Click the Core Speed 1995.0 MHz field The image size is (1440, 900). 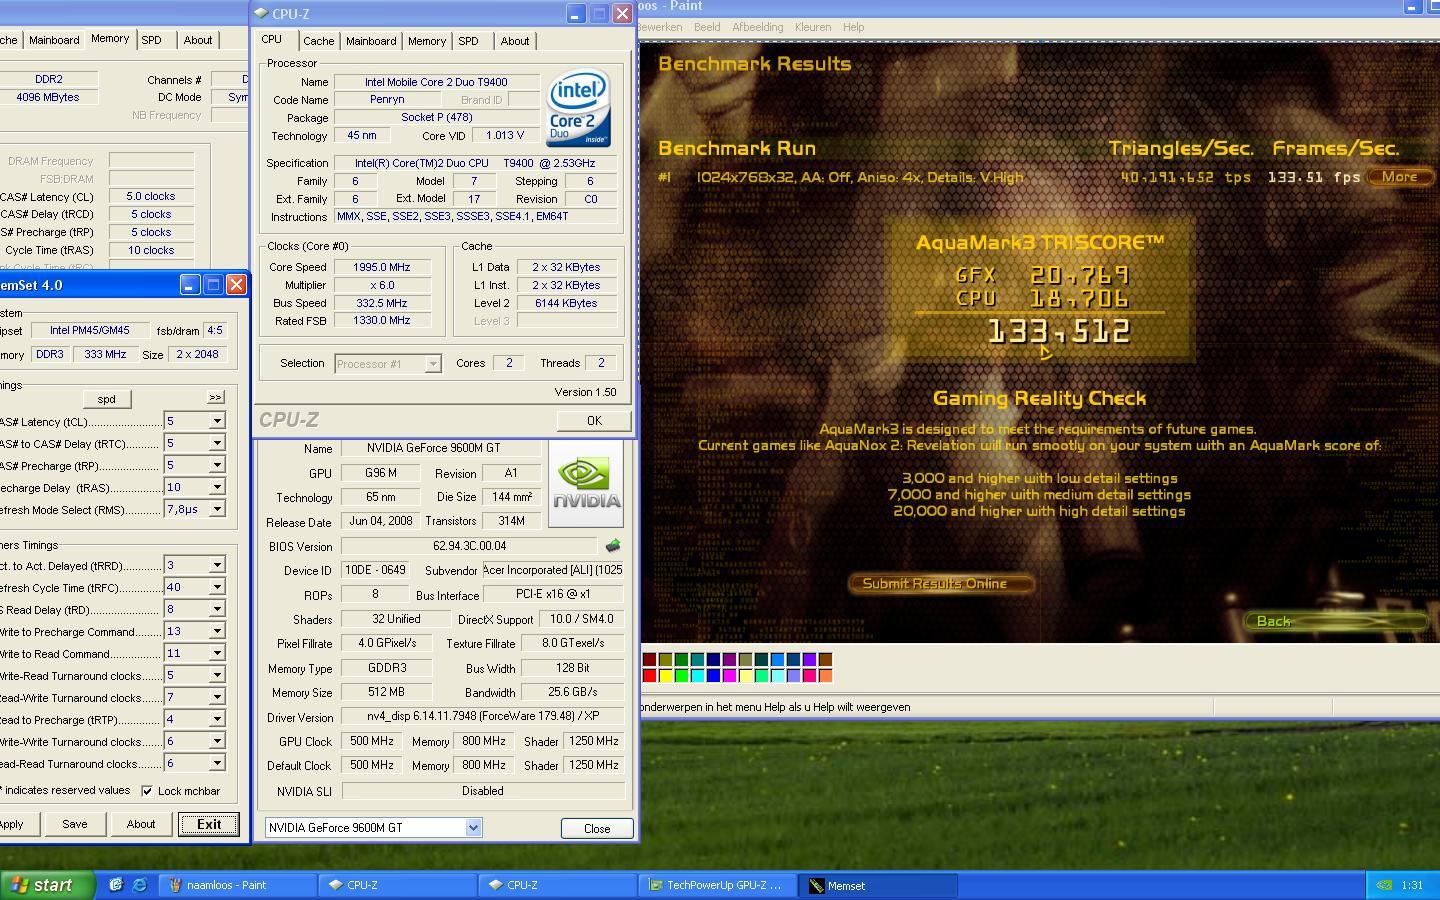coord(383,267)
